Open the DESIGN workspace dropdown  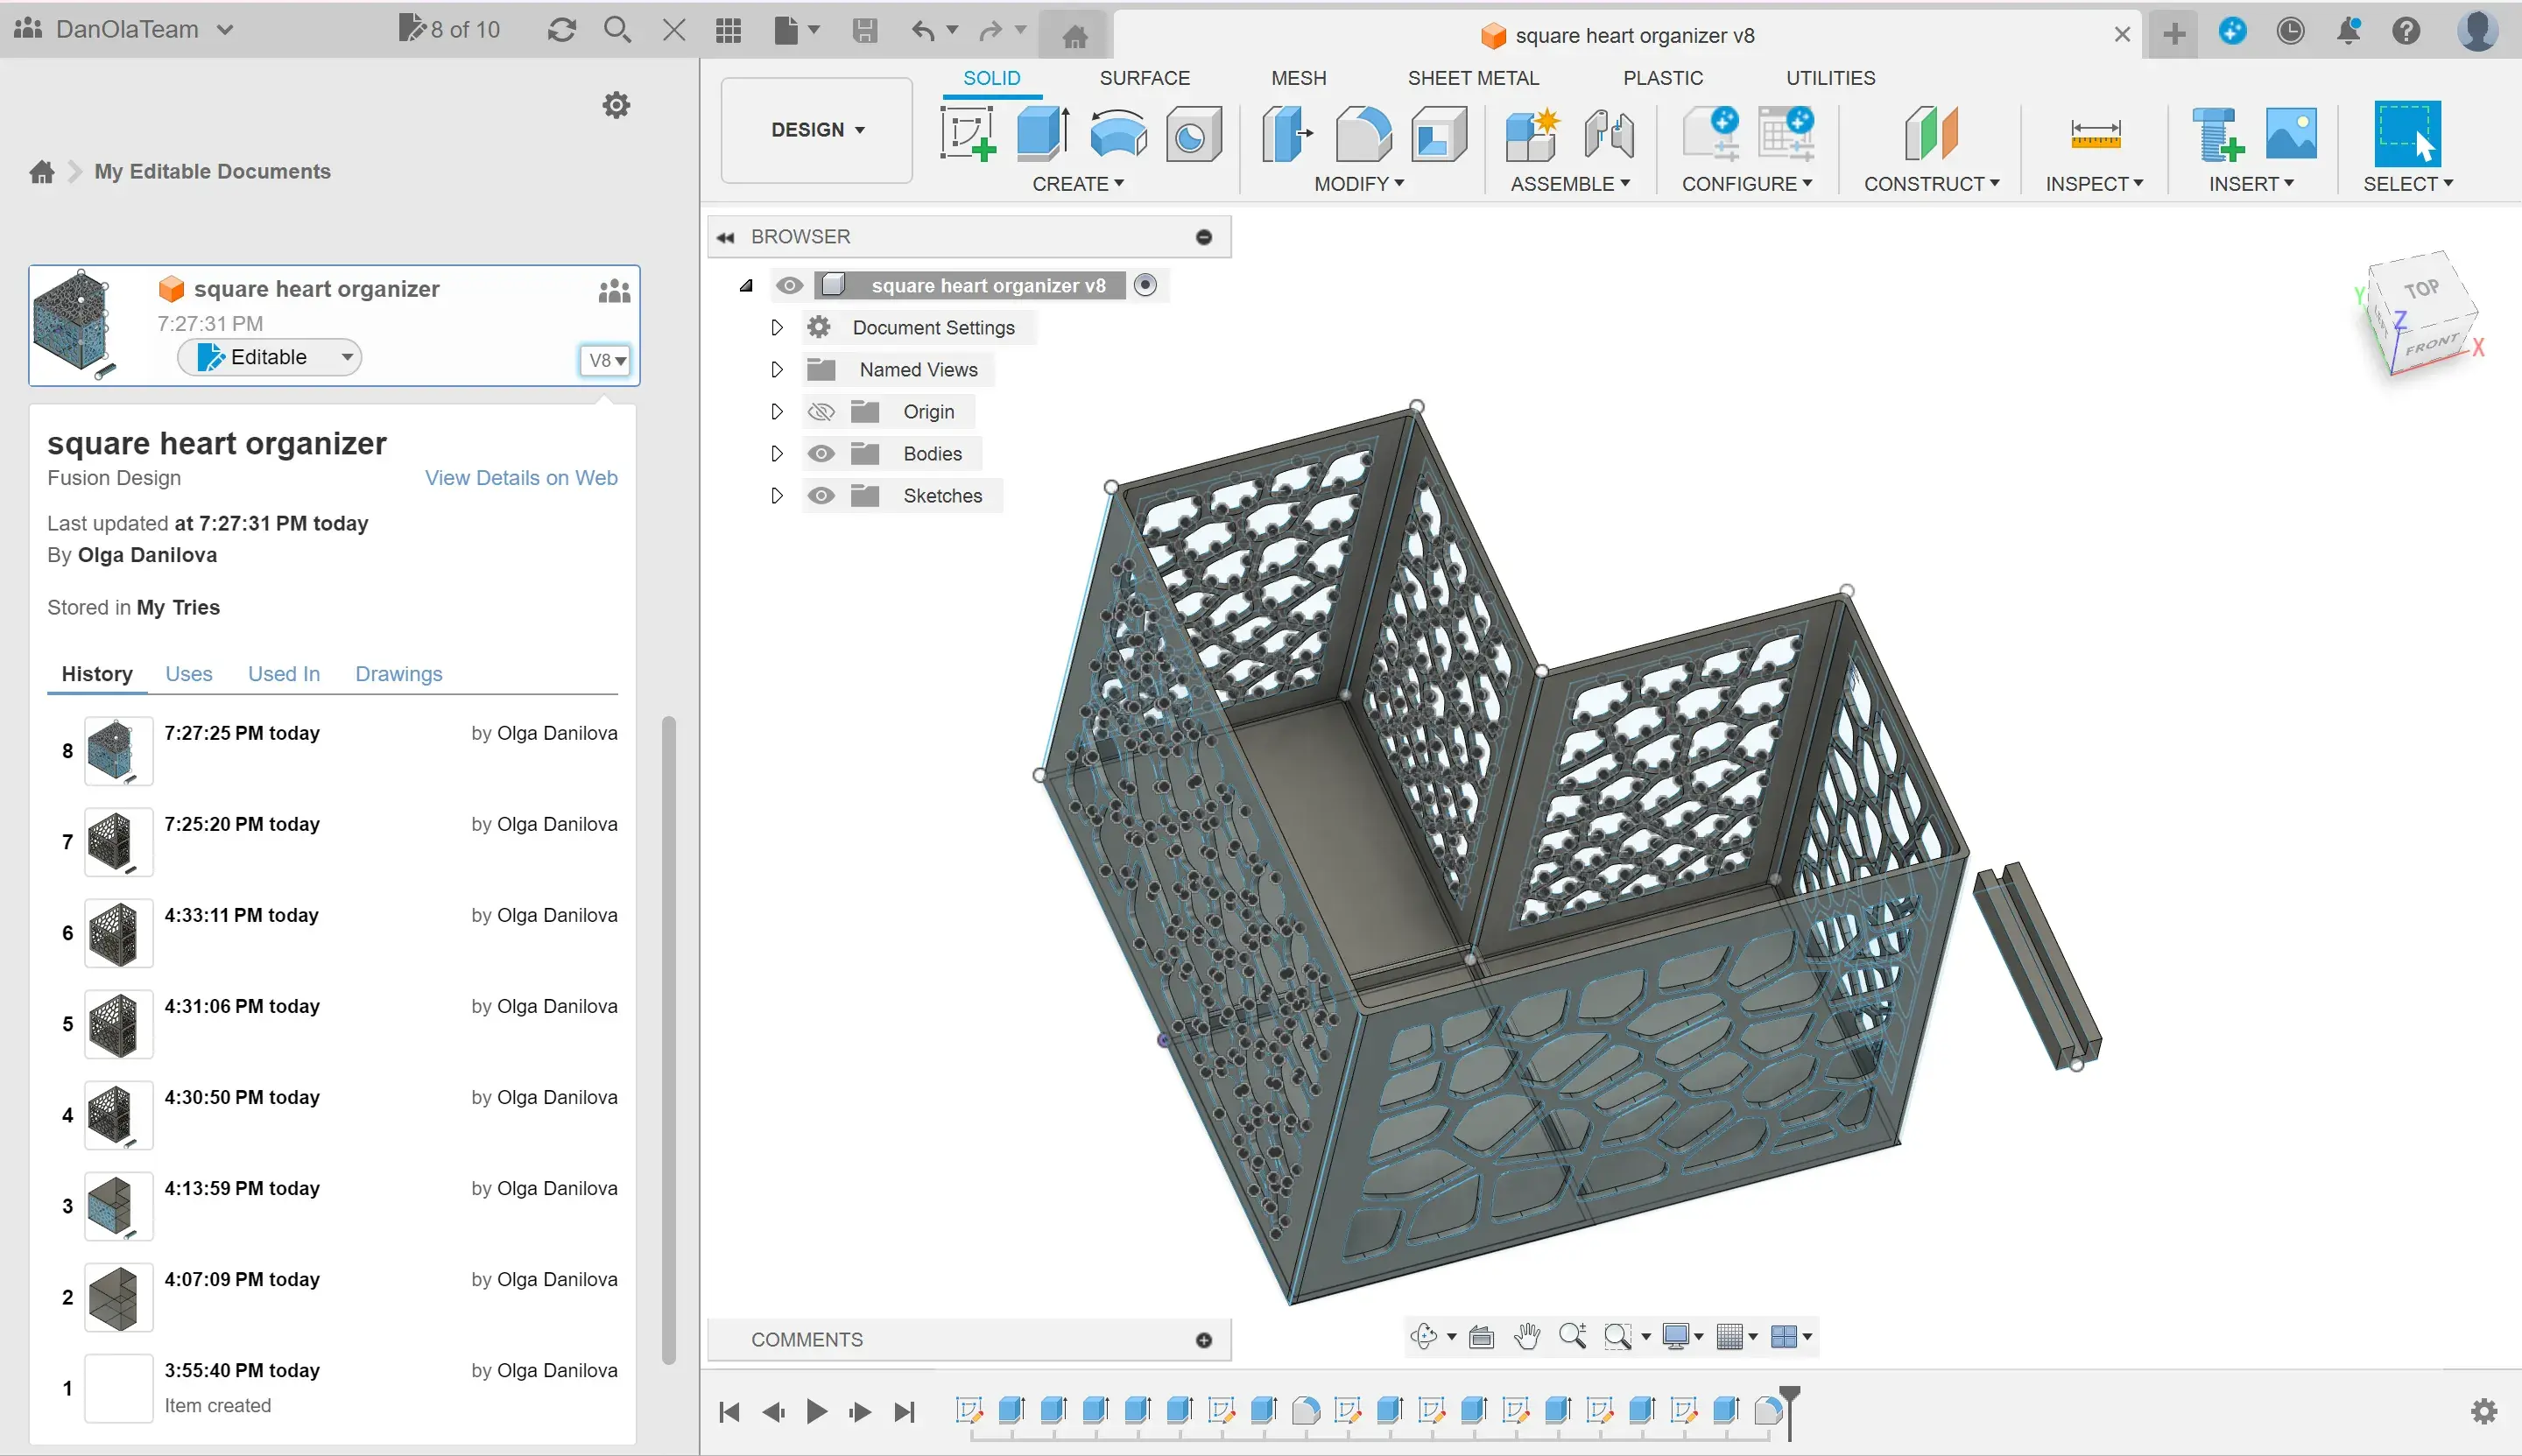pyautogui.click(x=817, y=130)
